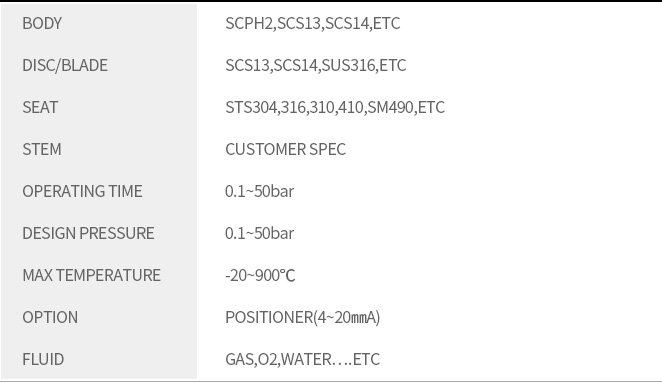The image size is (662, 383).
Task: Click the -20~900℃ temperature value
Action: point(260,275)
